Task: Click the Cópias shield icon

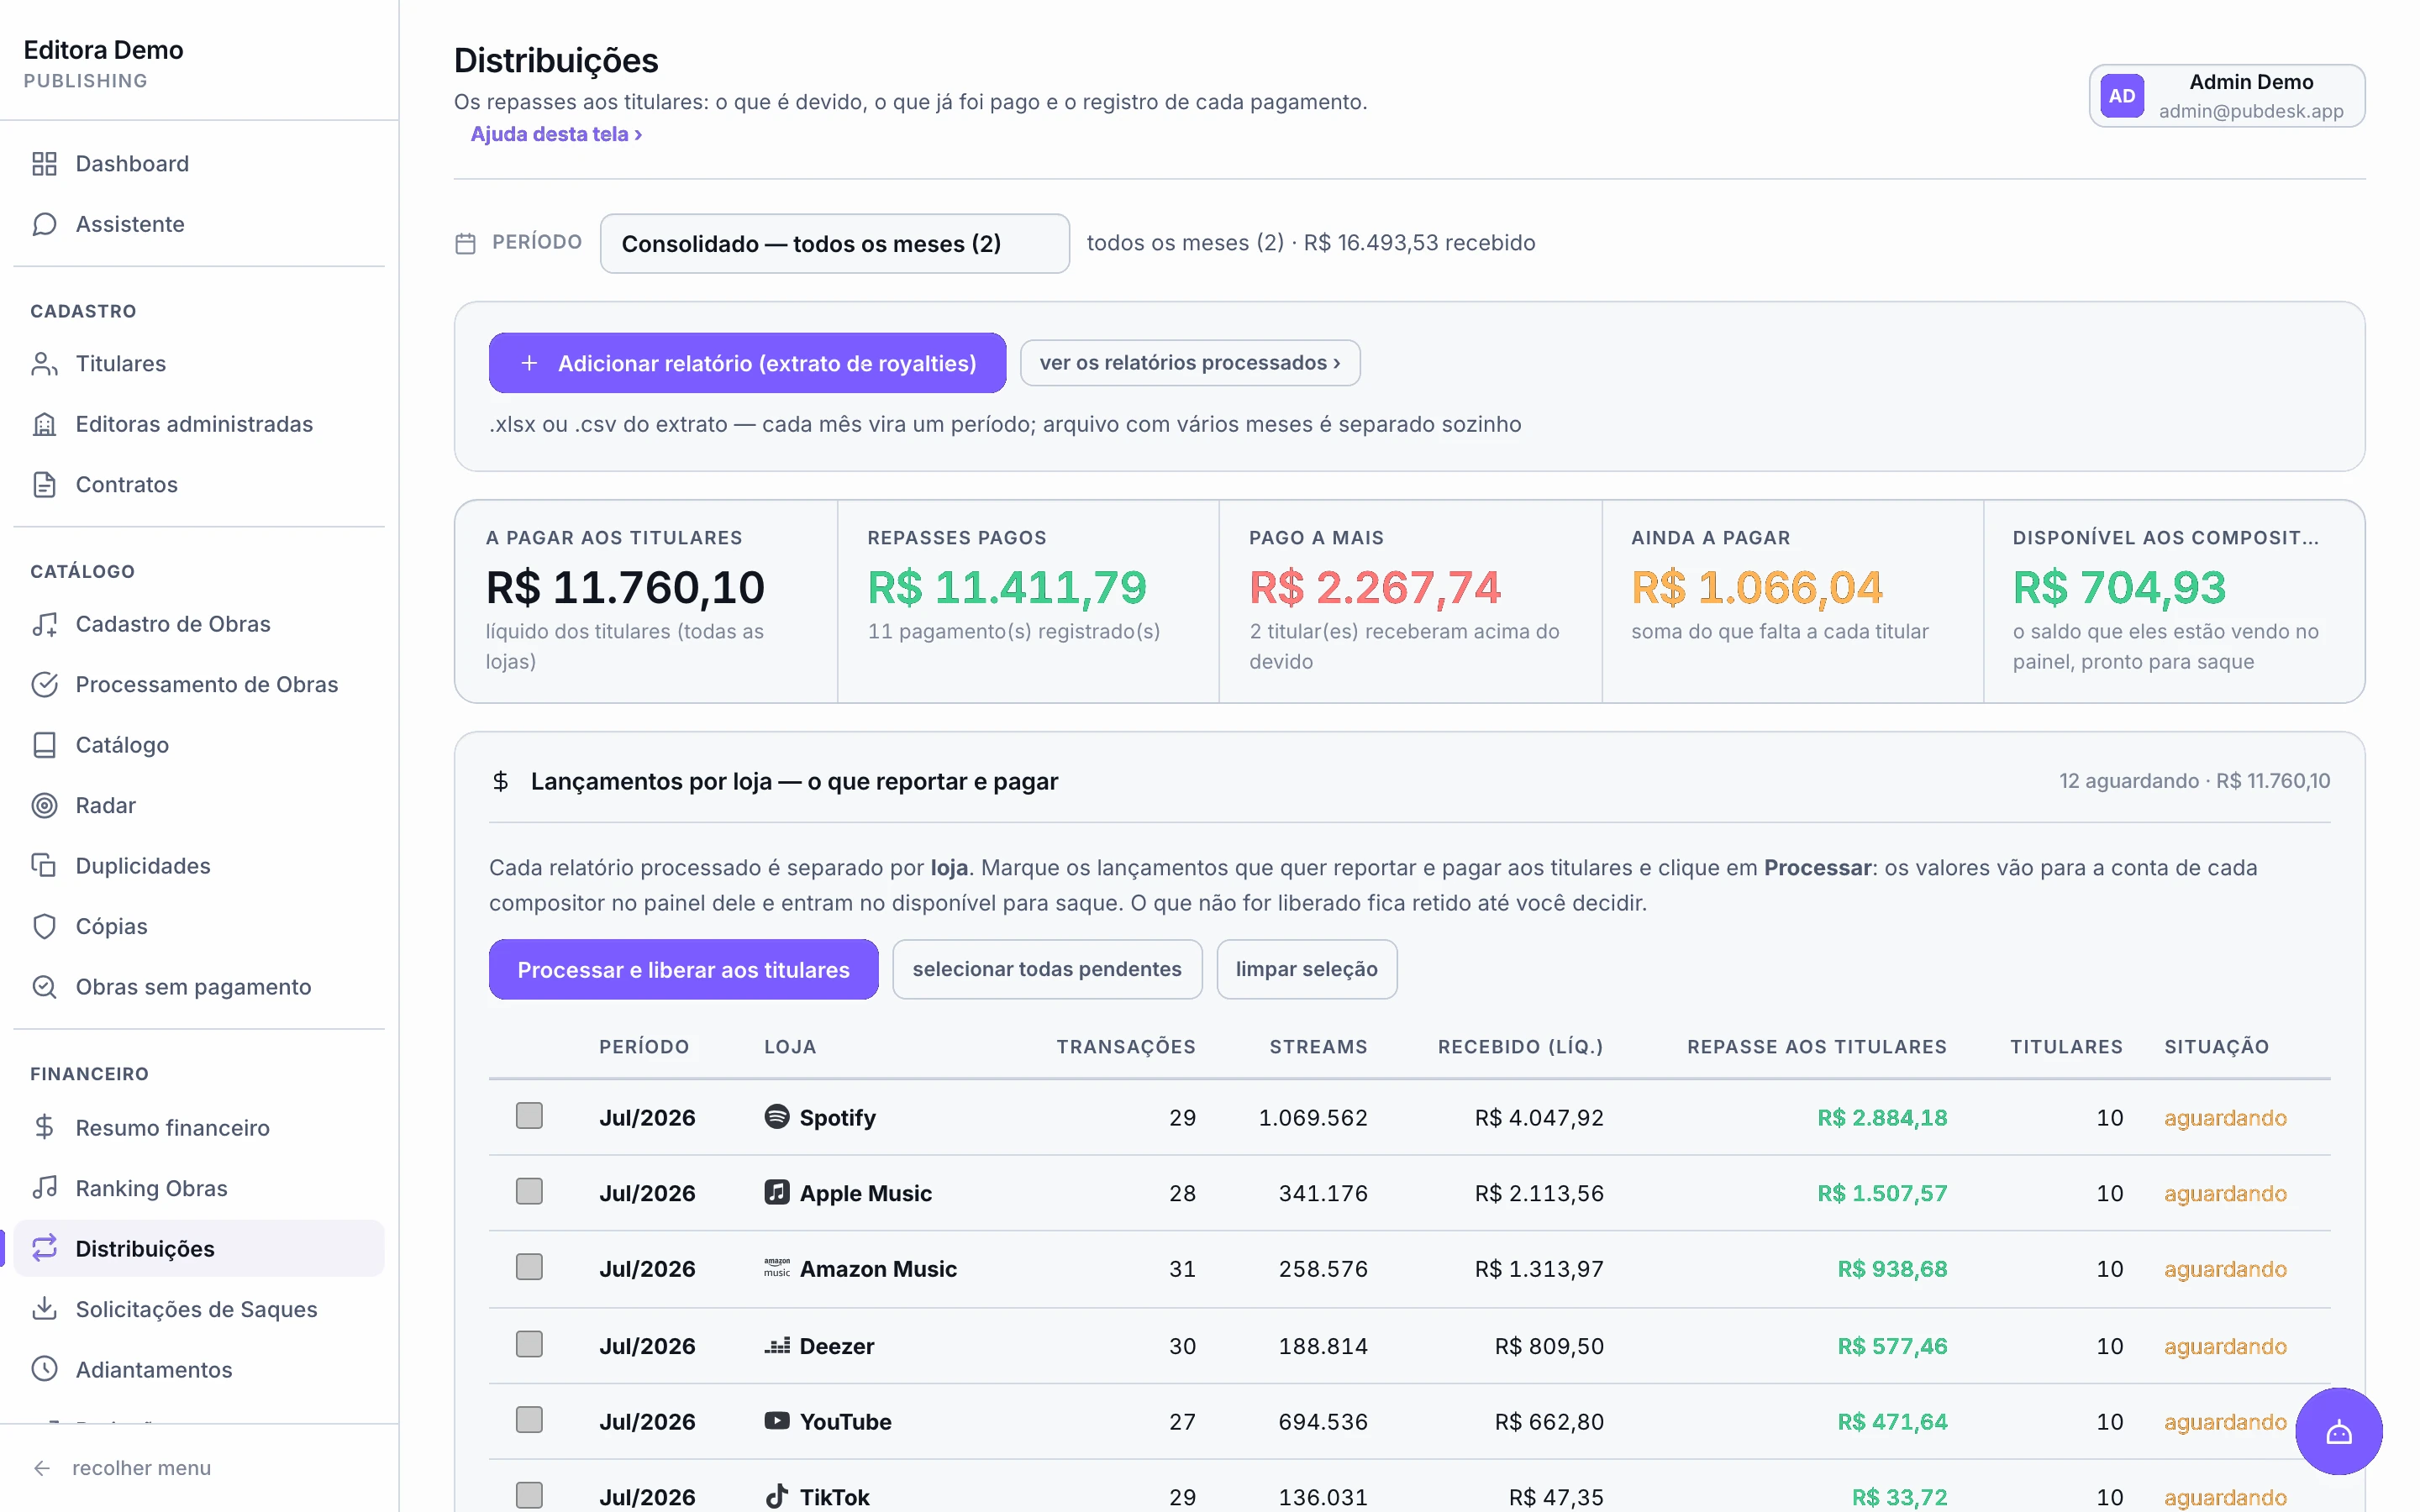Action: click(x=44, y=926)
